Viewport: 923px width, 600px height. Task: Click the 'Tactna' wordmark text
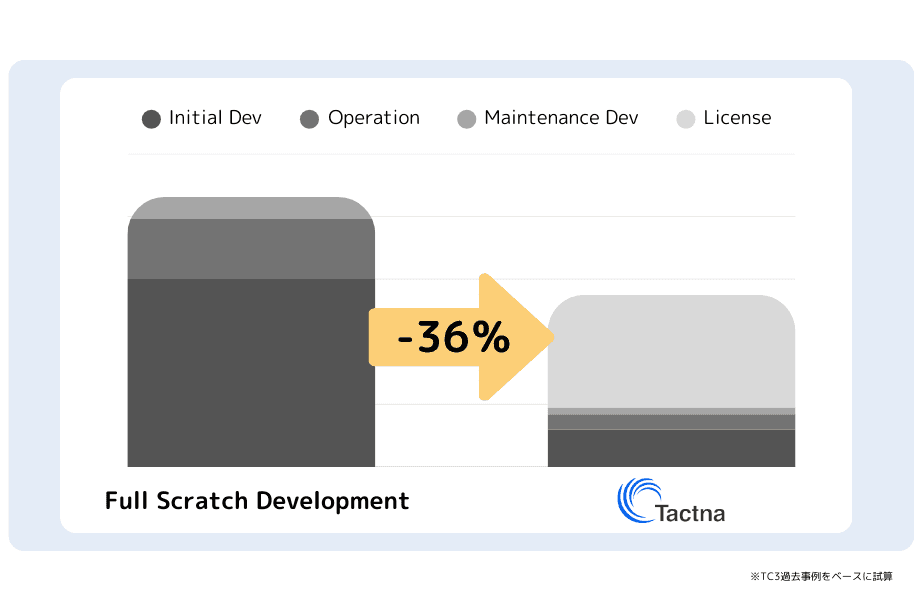pyautogui.click(x=690, y=513)
